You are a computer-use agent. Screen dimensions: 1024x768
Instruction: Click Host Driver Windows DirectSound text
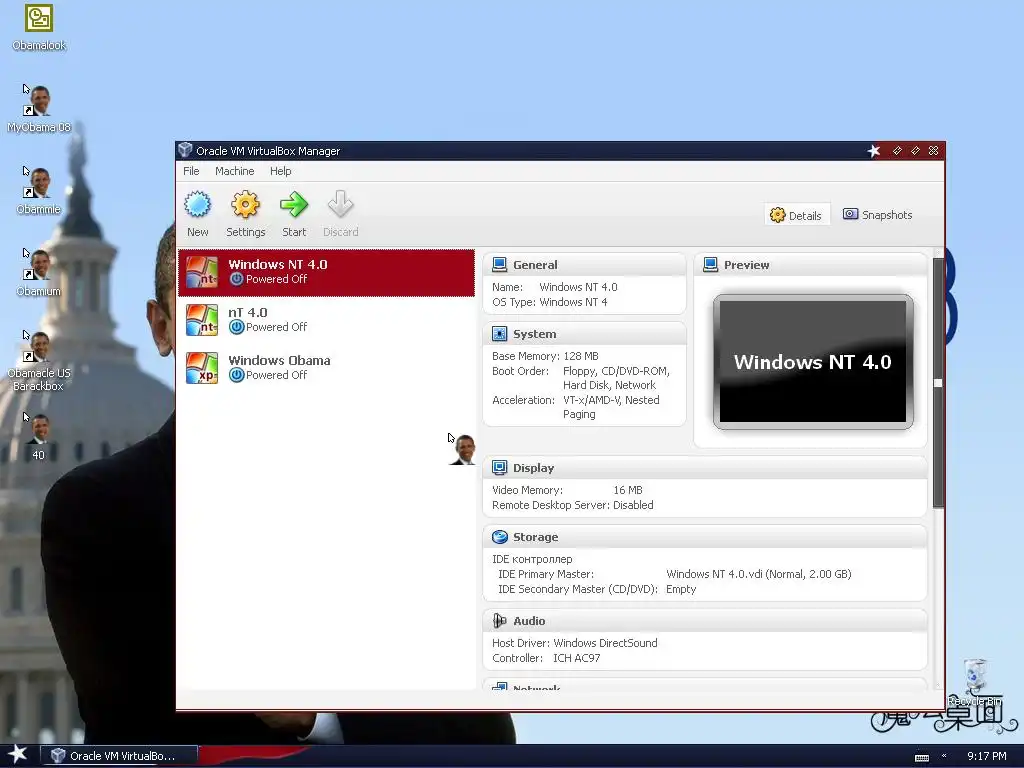tap(575, 643)
